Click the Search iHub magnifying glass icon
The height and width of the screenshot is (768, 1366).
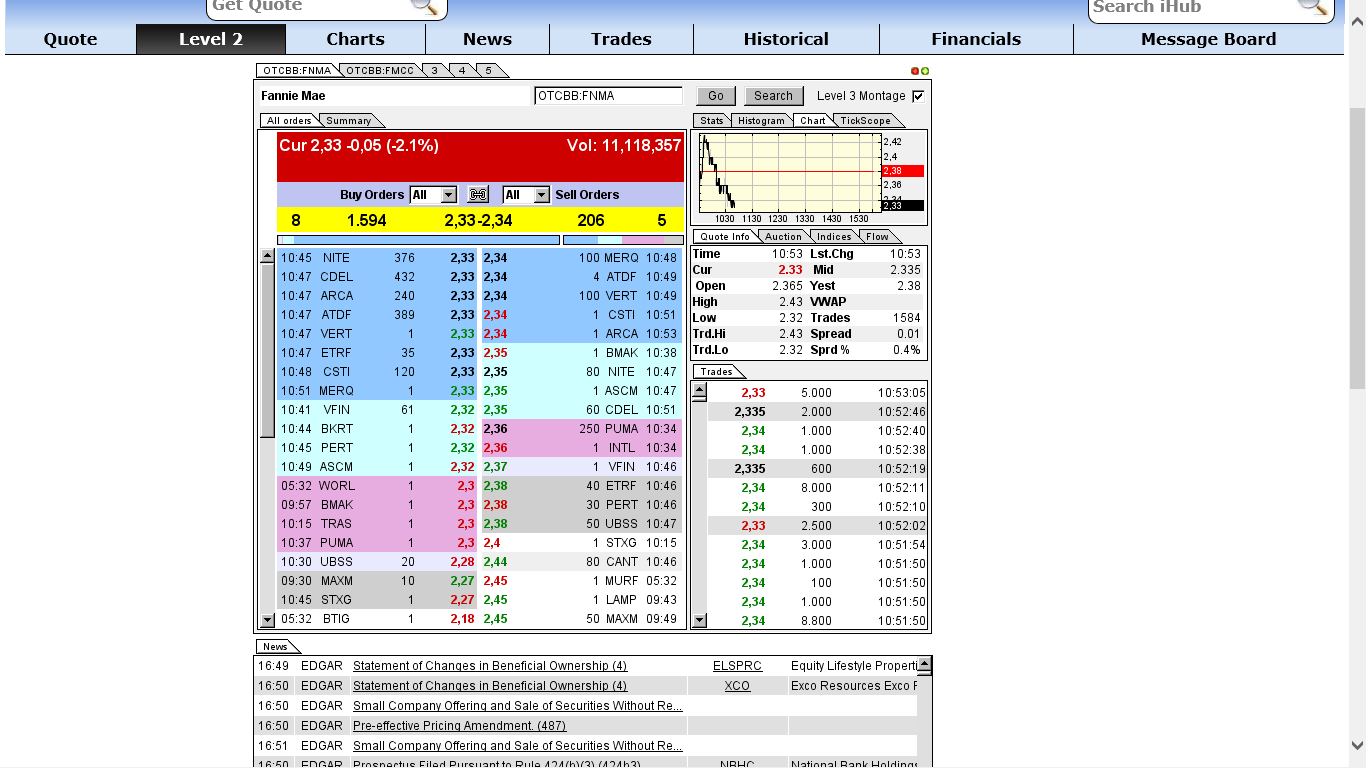click(1313, 8)
